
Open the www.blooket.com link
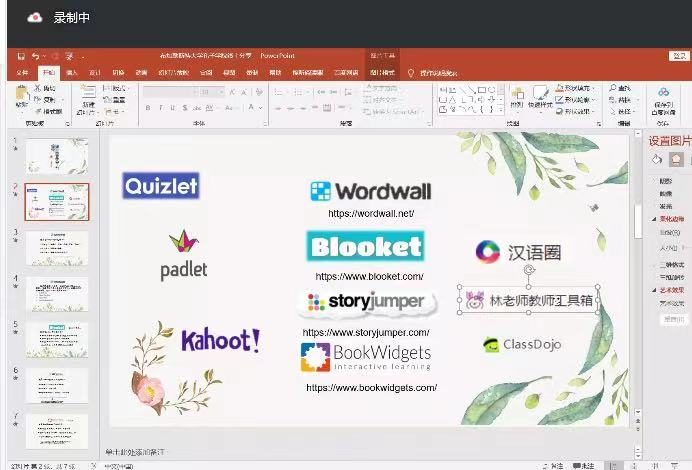coord(369,276)
